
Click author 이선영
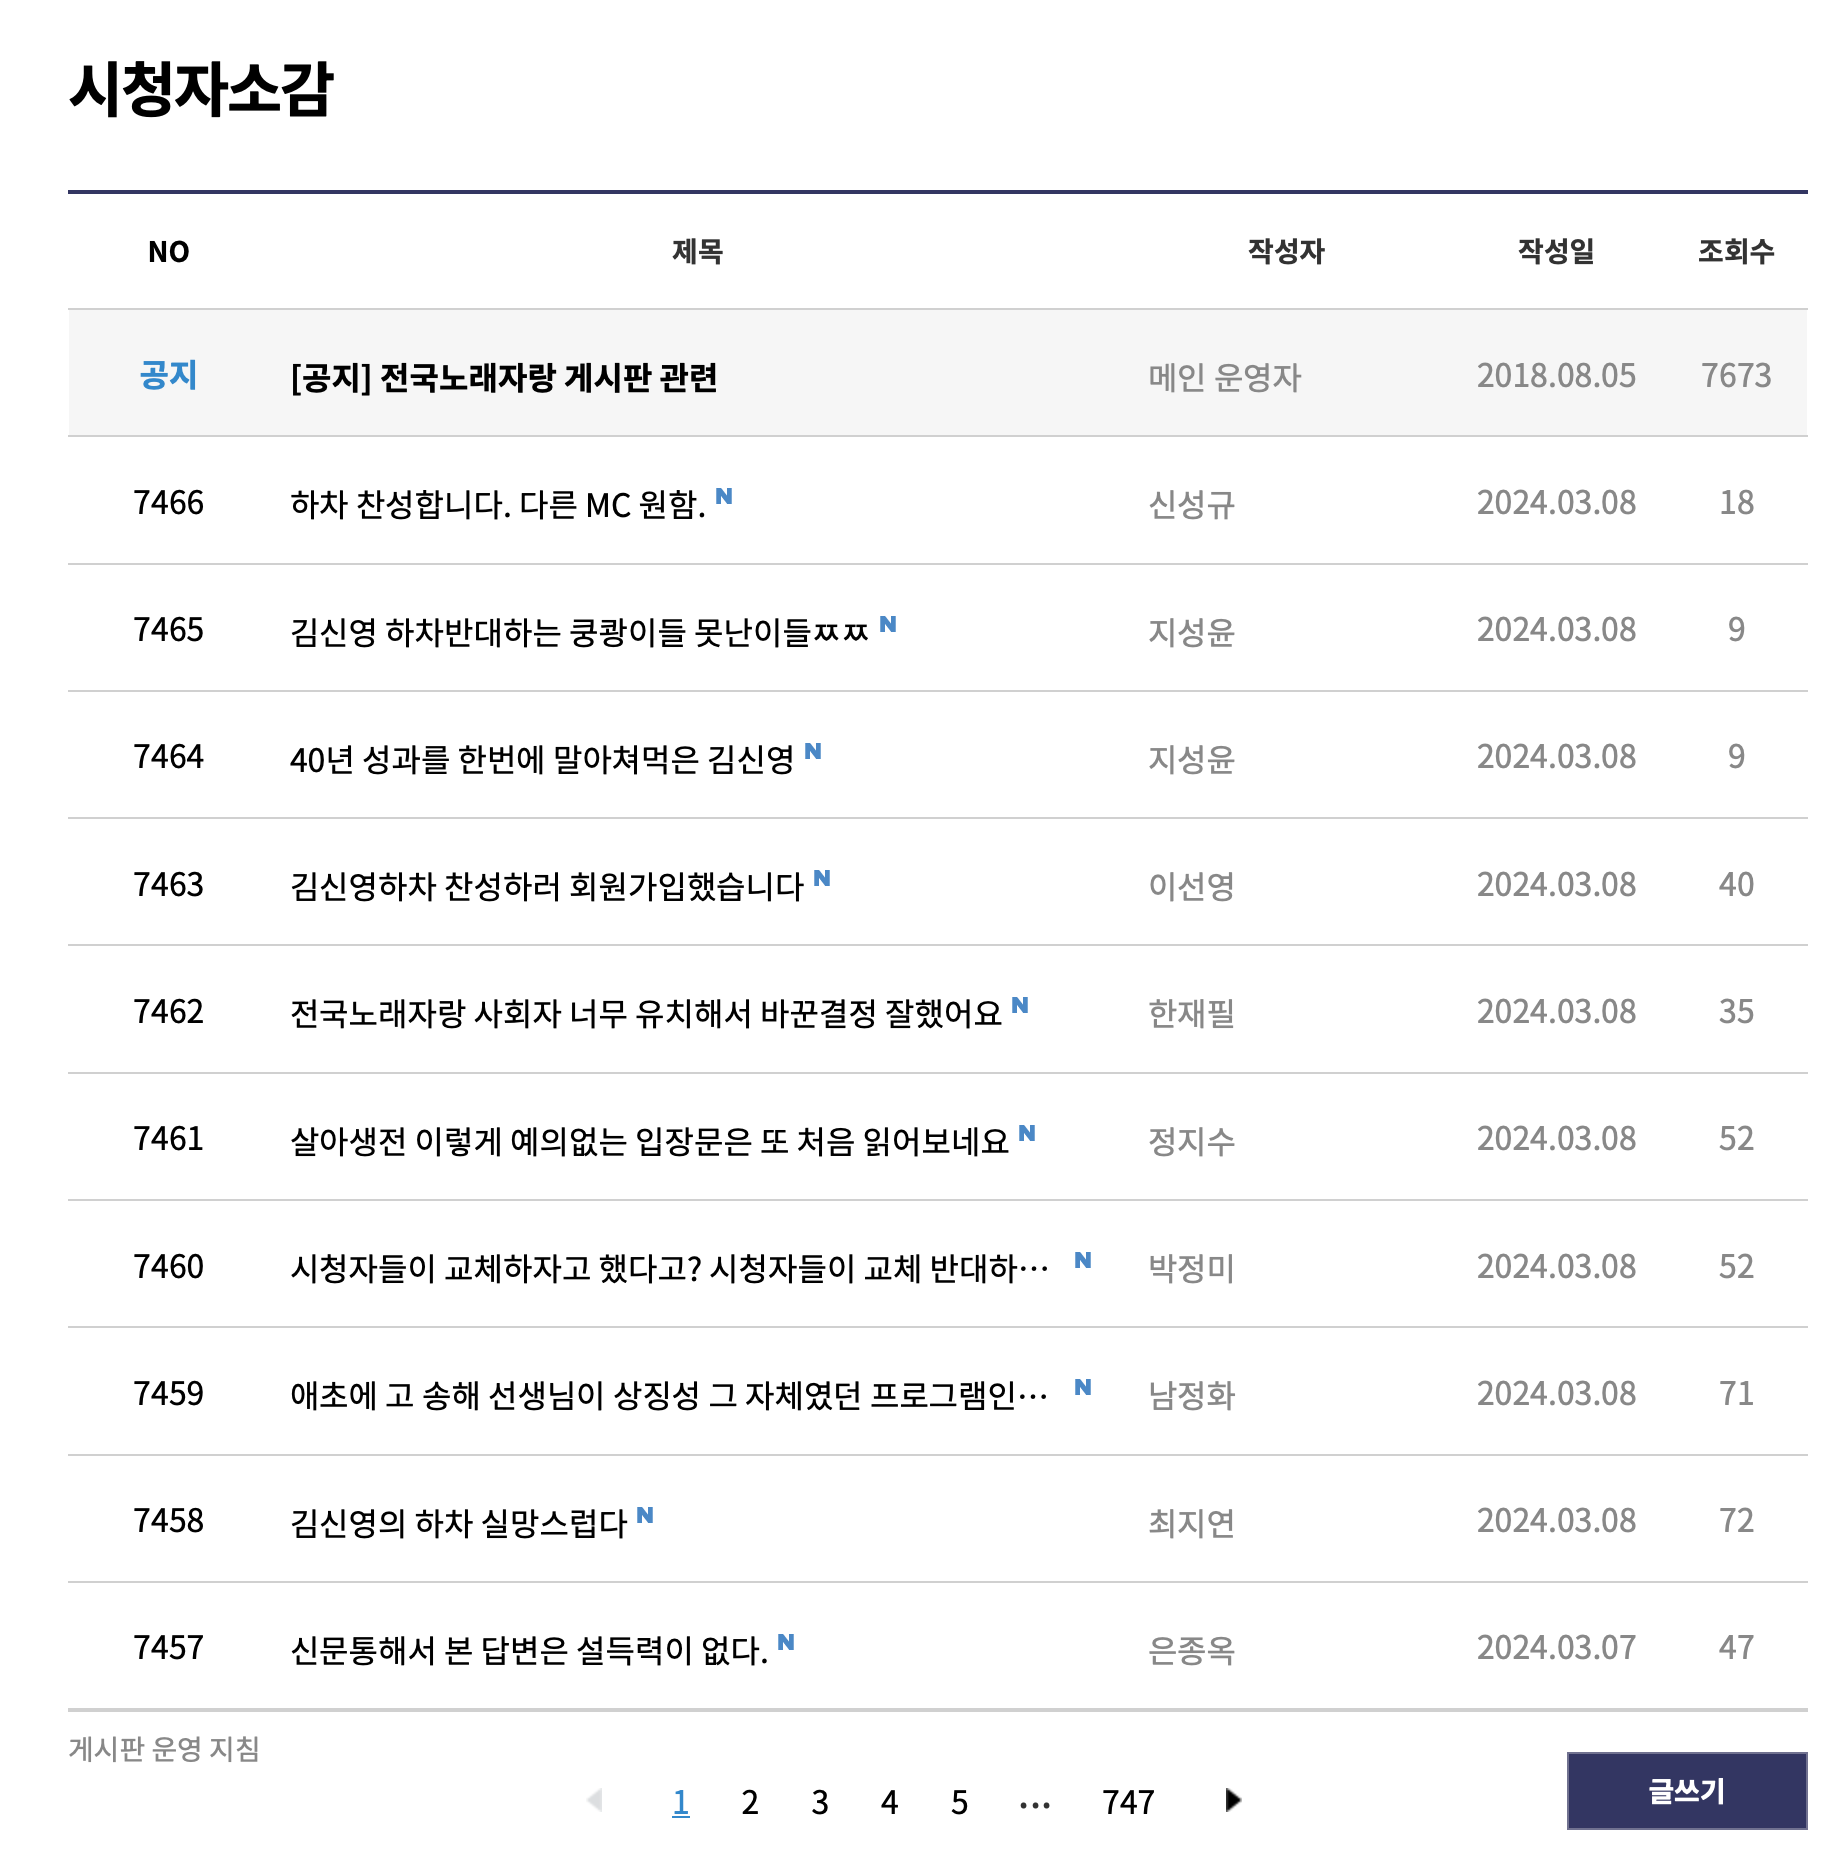1192,886
